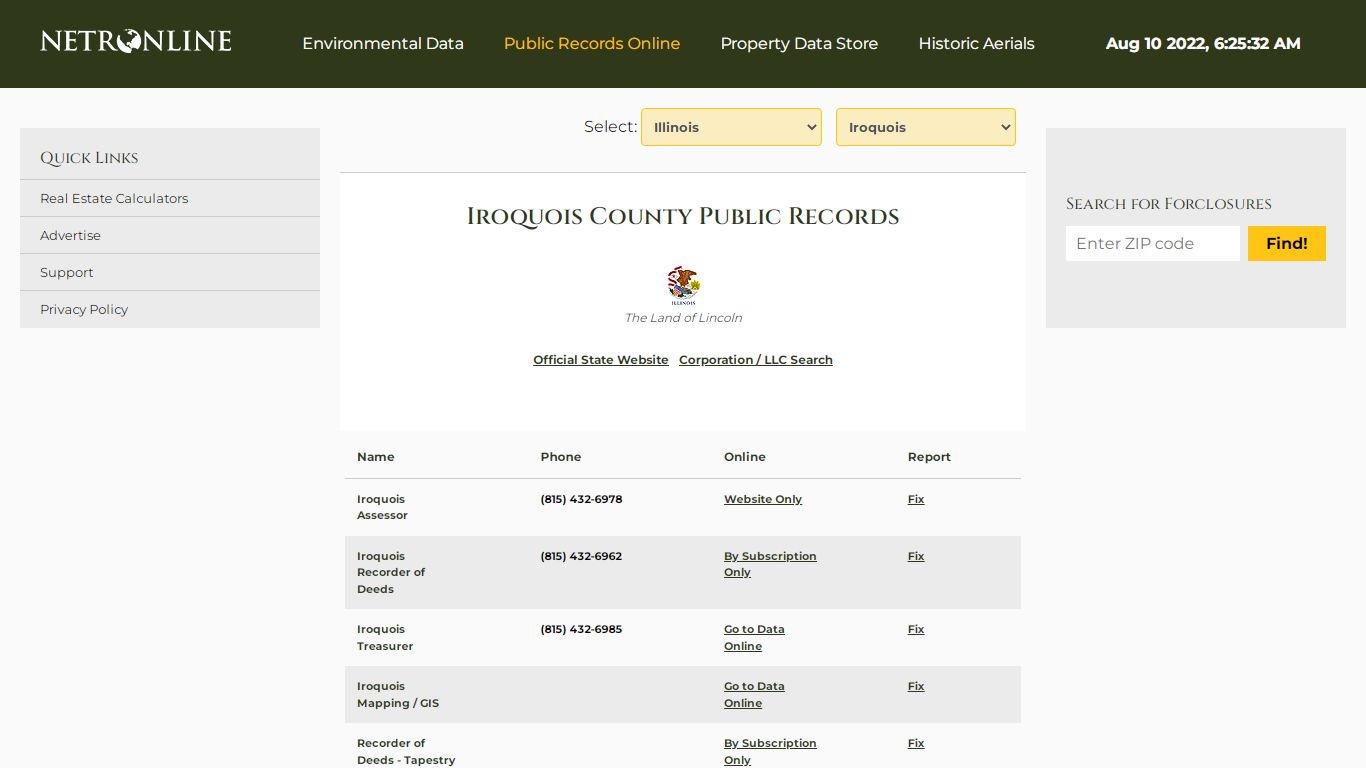Open Recorder of Deeds By Subscription link
Screen dimensions: 1366x768
click(x=770, y=564)
